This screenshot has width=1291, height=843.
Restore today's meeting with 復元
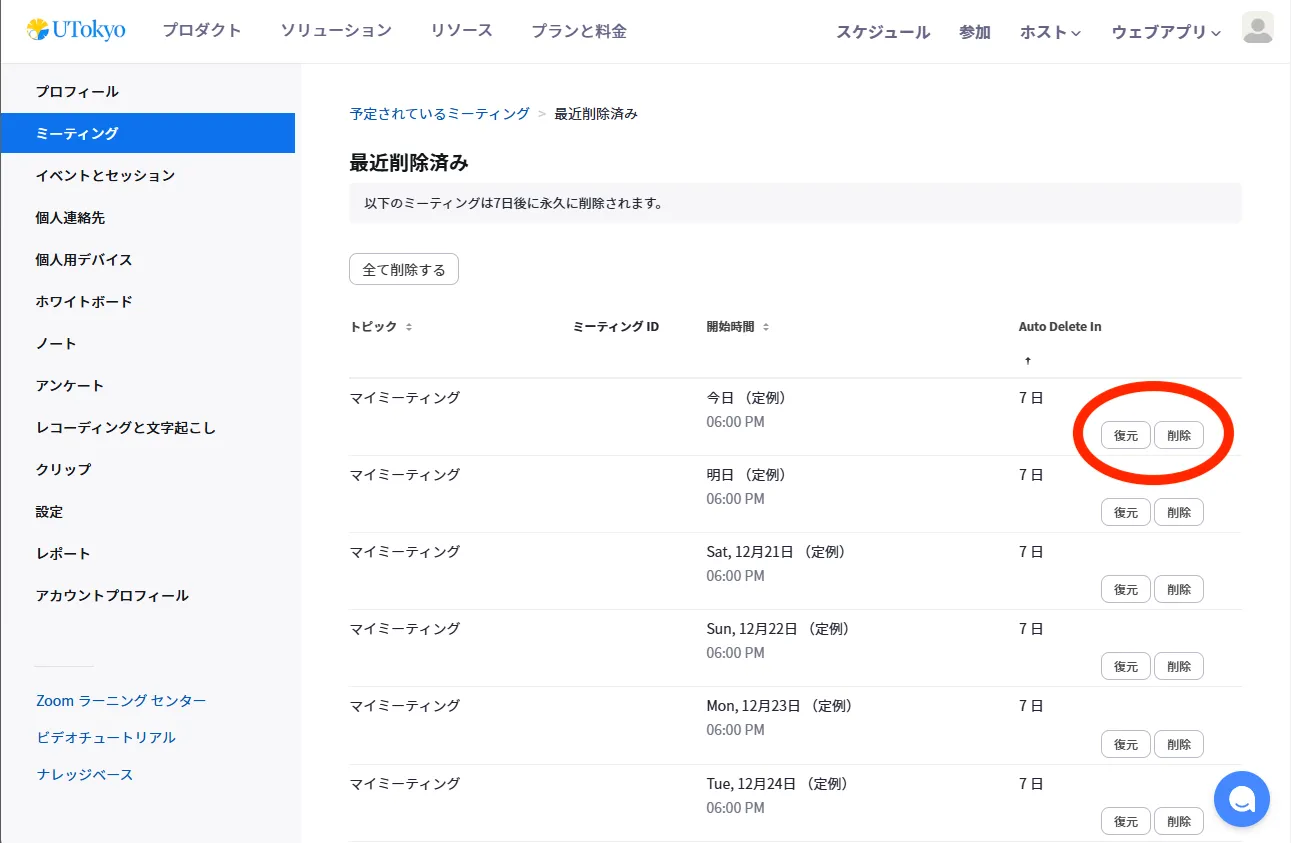(1126, 435)
